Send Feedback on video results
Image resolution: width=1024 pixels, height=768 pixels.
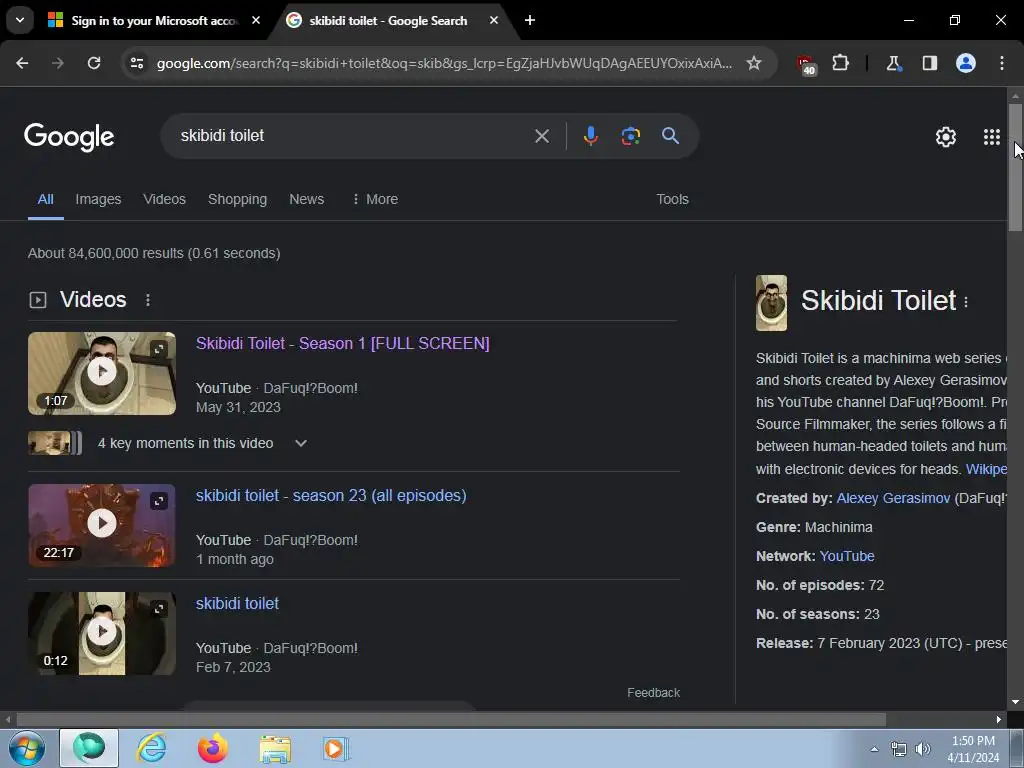653,693
